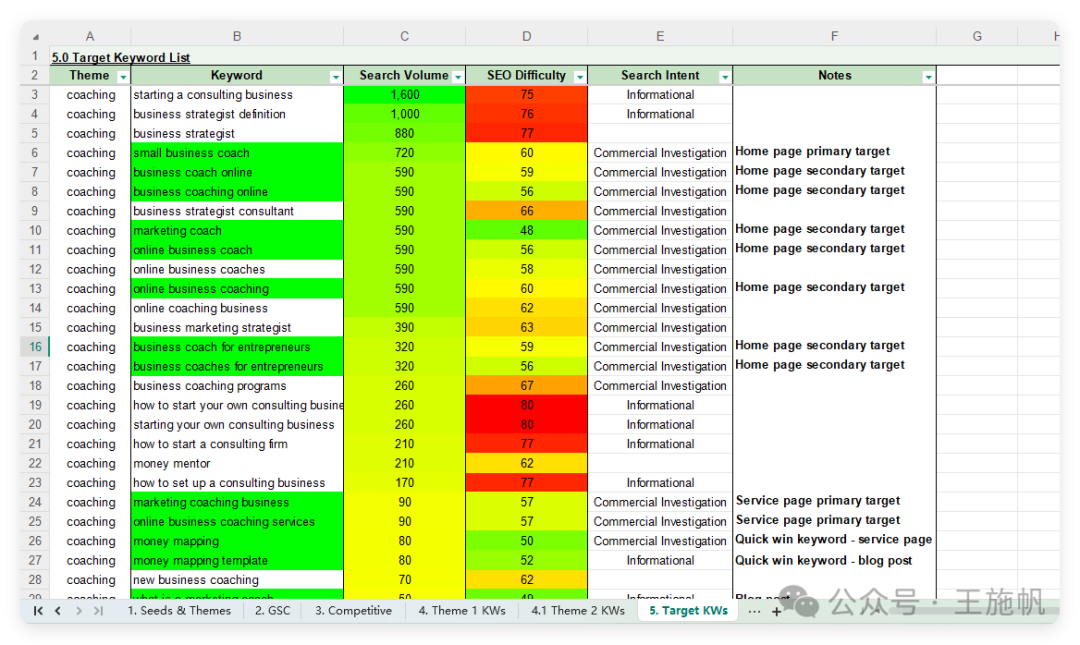Select all cells via corner triangle
Screen dimensions: 1080x645
[x=36, y=37]
